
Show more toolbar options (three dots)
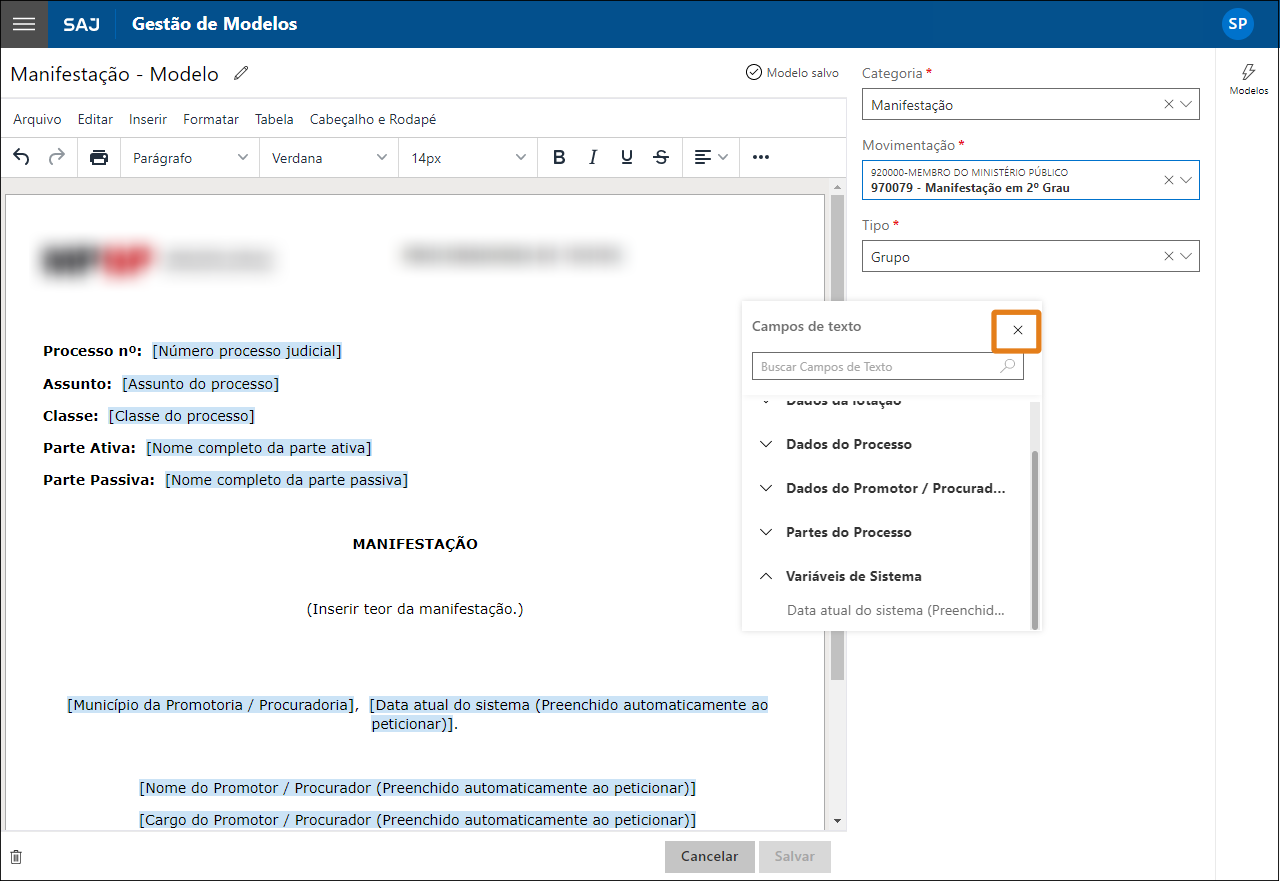[x=761, y=157]
